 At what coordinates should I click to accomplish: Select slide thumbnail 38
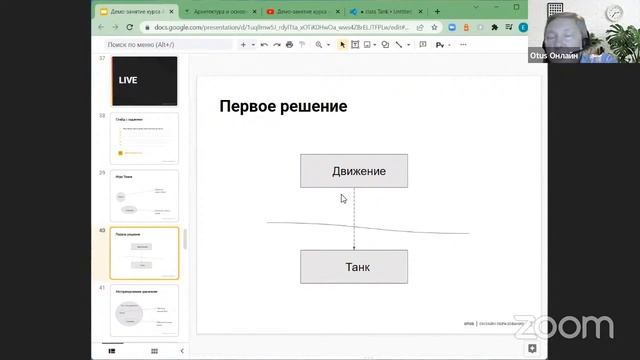coord(144,138)
